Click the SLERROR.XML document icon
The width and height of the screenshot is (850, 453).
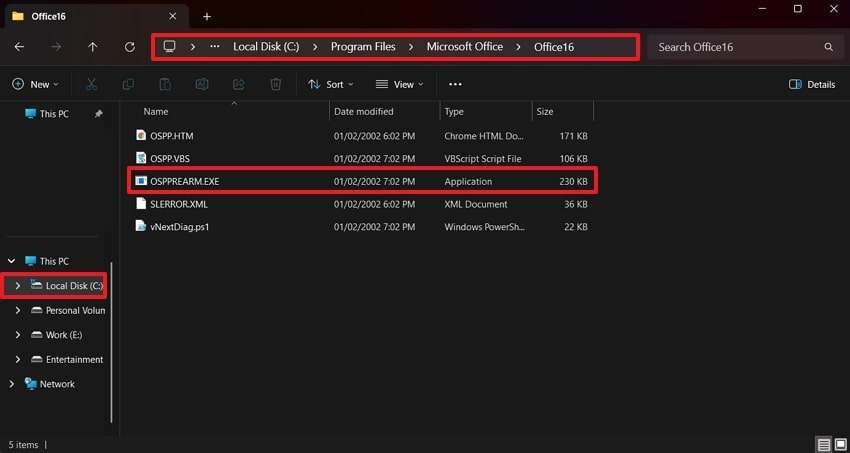[141, 204]
